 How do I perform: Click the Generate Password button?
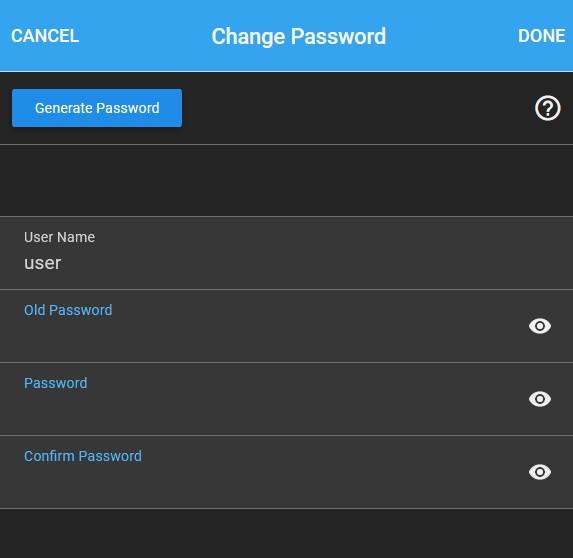tap(97, 108)
